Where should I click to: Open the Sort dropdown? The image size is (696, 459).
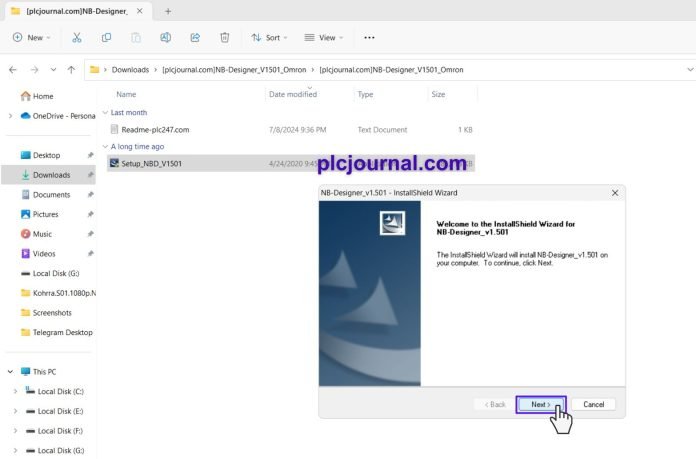[269, 38]
